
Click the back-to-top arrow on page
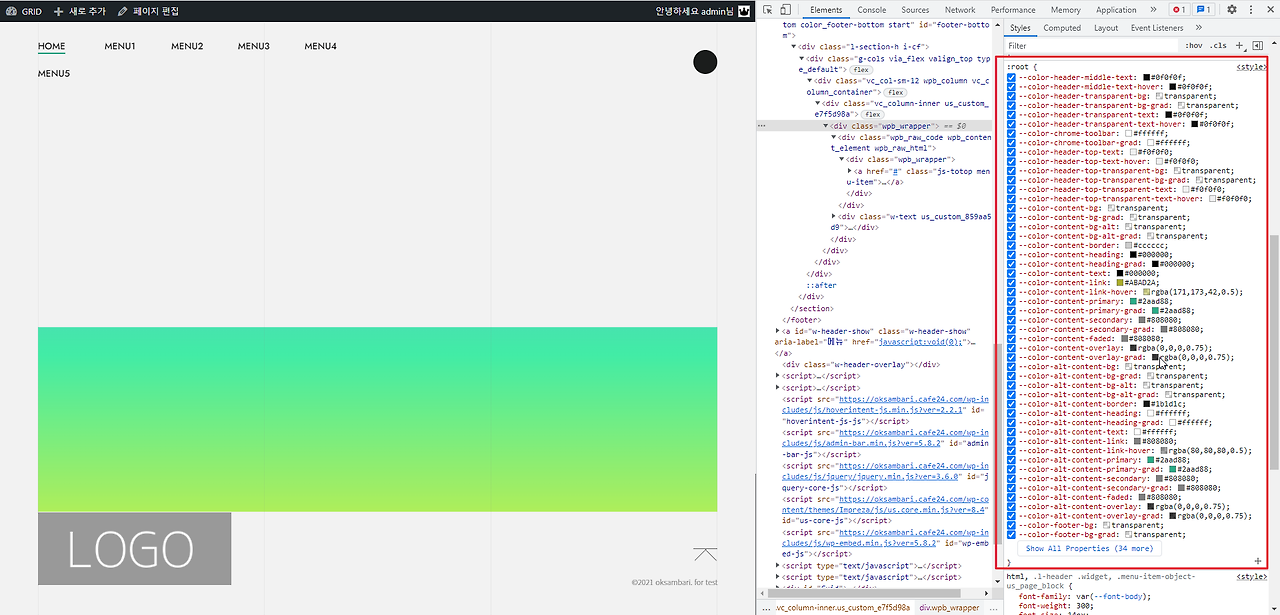click(705, 553)
